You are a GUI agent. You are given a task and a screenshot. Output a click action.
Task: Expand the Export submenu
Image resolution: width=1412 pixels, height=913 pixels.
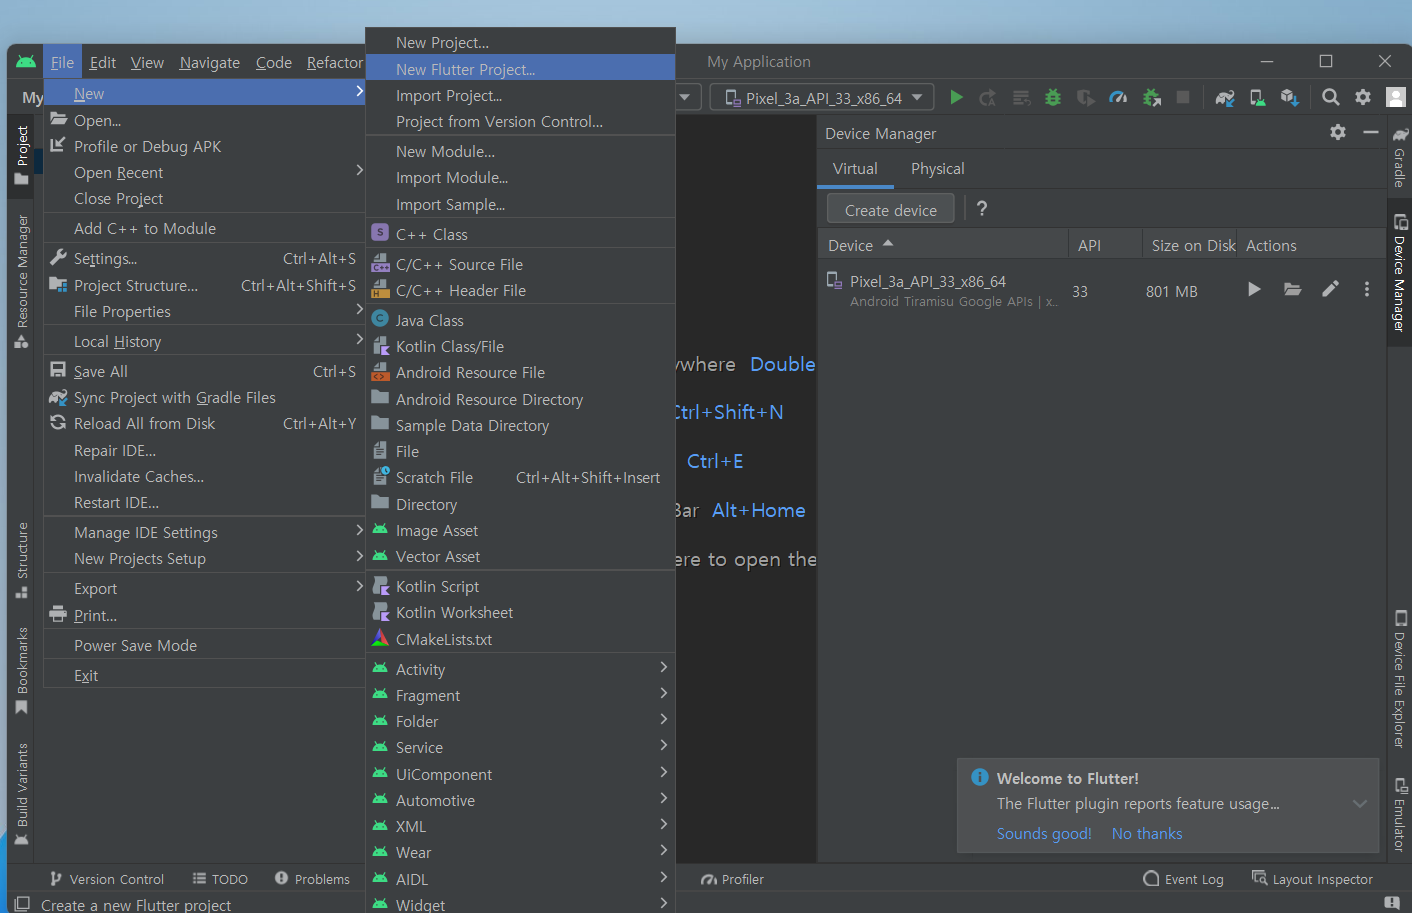click(204, 588)
